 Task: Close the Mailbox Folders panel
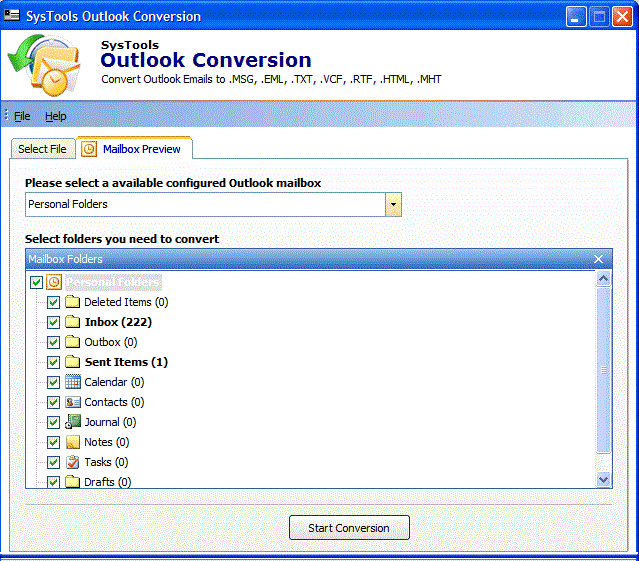click(x=598, y=259)
